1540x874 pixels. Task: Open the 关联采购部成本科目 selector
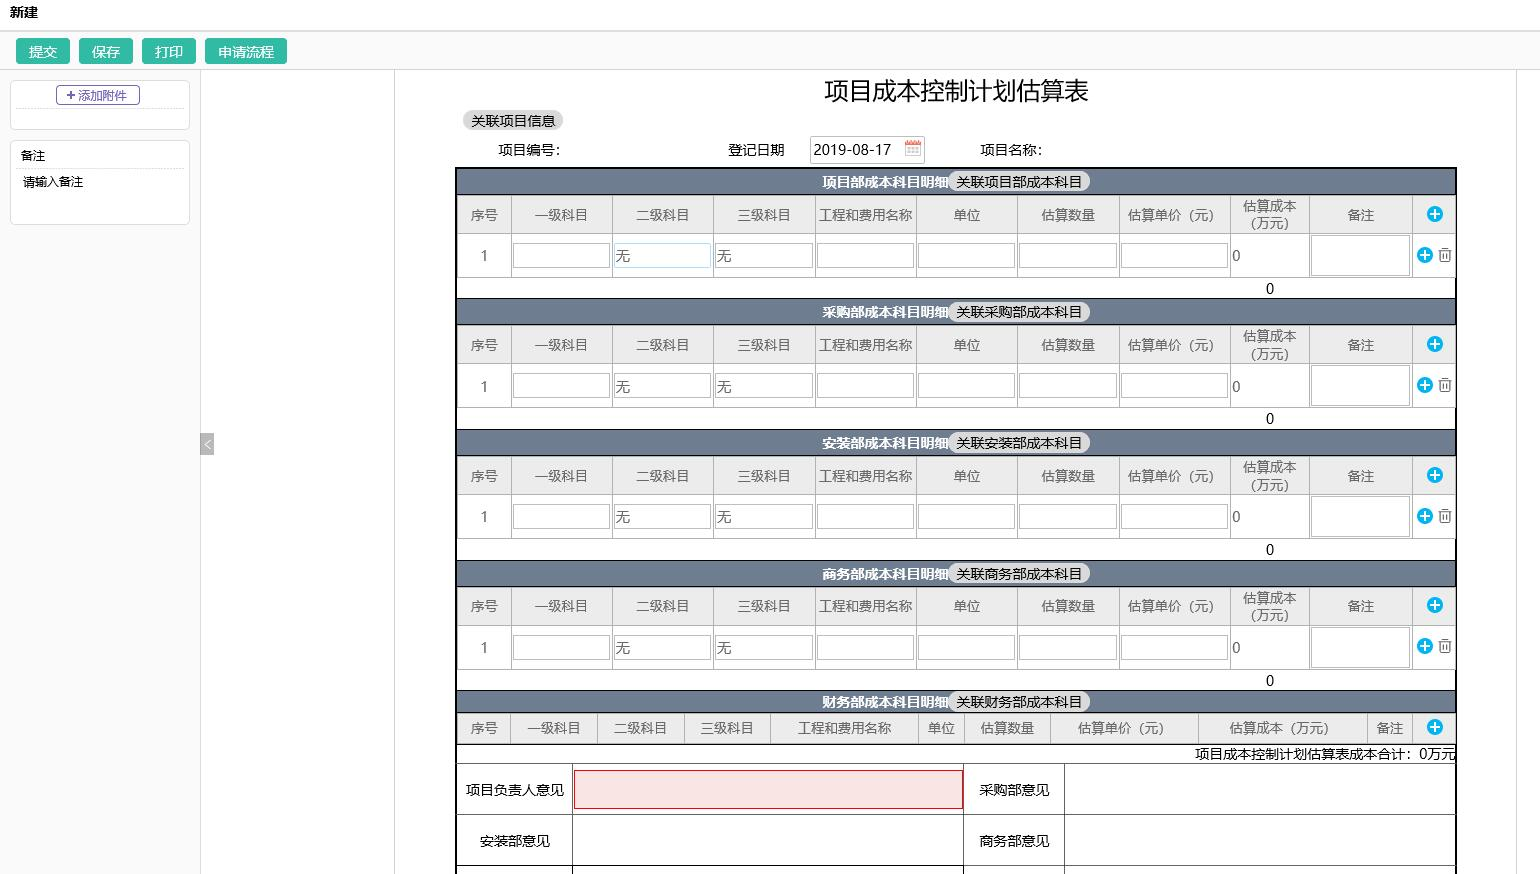1019,311
